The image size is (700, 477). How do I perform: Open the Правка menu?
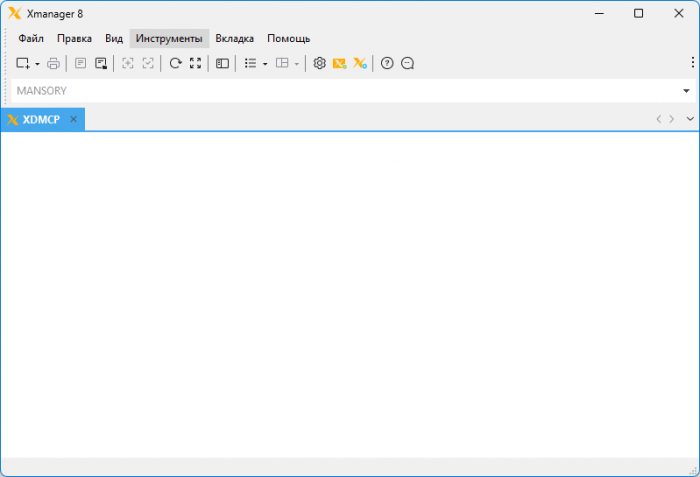(74, 39)
